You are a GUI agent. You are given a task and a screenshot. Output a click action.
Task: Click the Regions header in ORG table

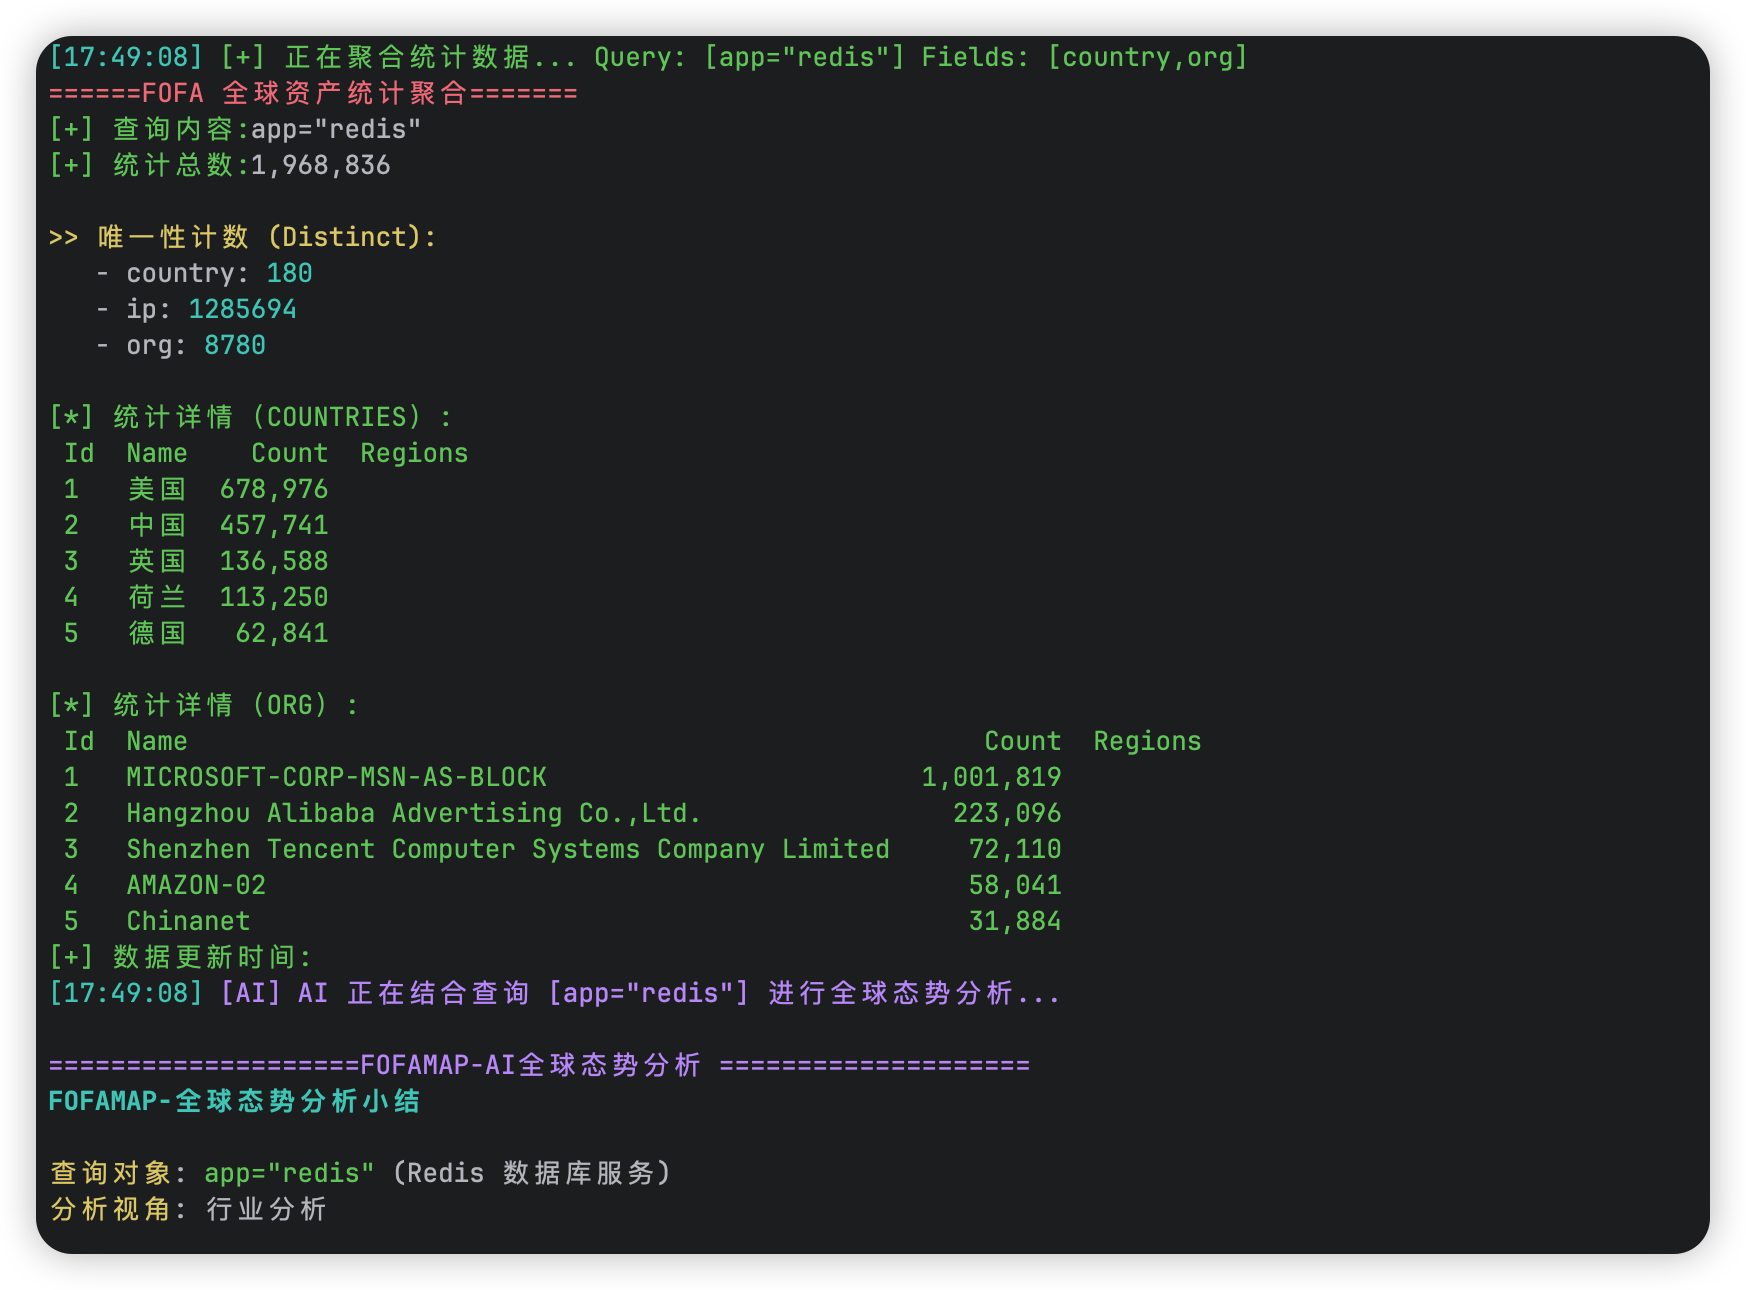(1147, 741)
